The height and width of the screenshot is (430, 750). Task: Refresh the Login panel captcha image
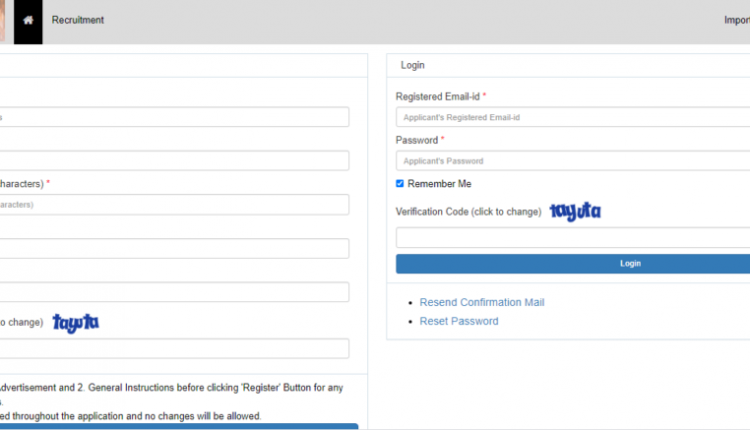[x=575, y=212]
